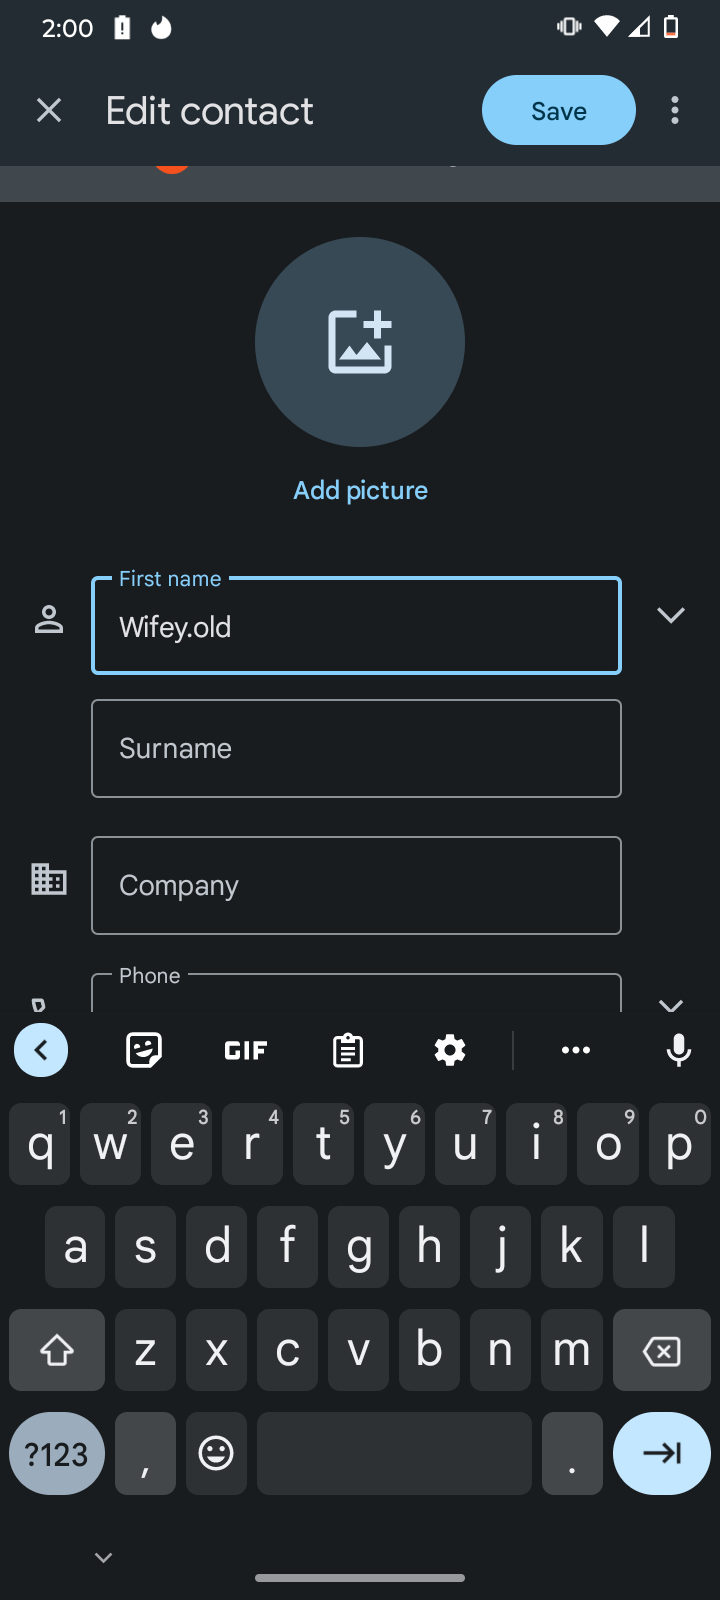Switch to the ?123 symbols keyboard
This screenshot has height=1600, width=720.
tap(57, 1453)
